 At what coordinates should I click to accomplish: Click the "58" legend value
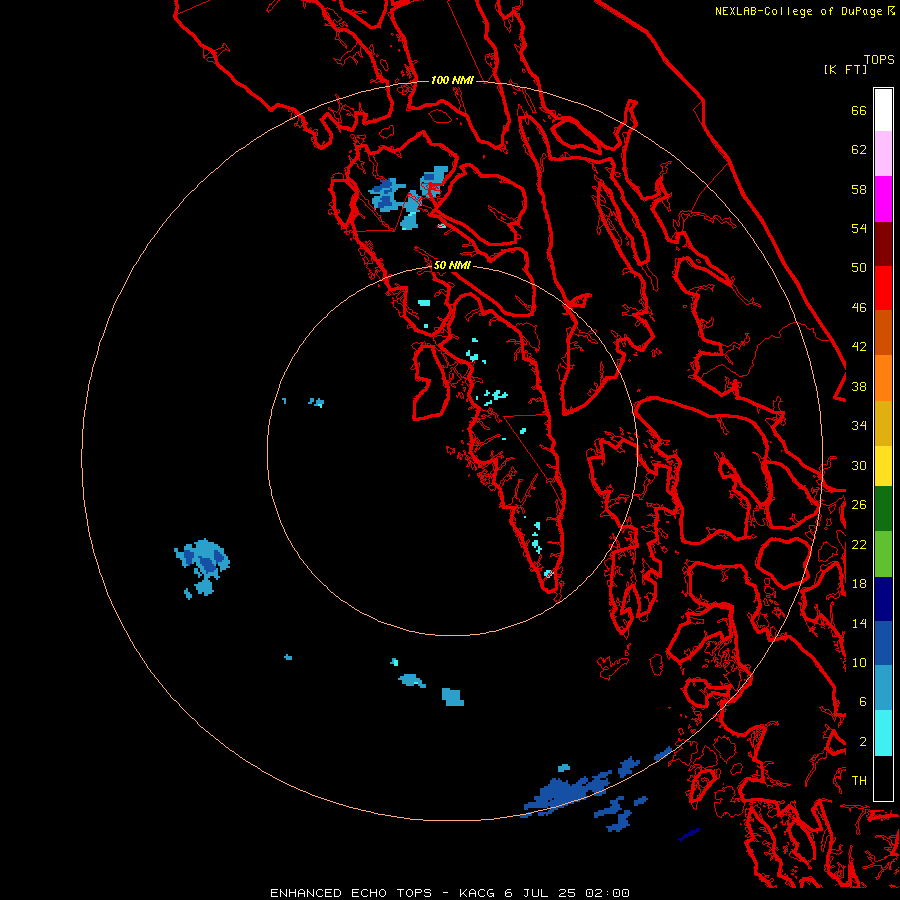tap(859, 189)
